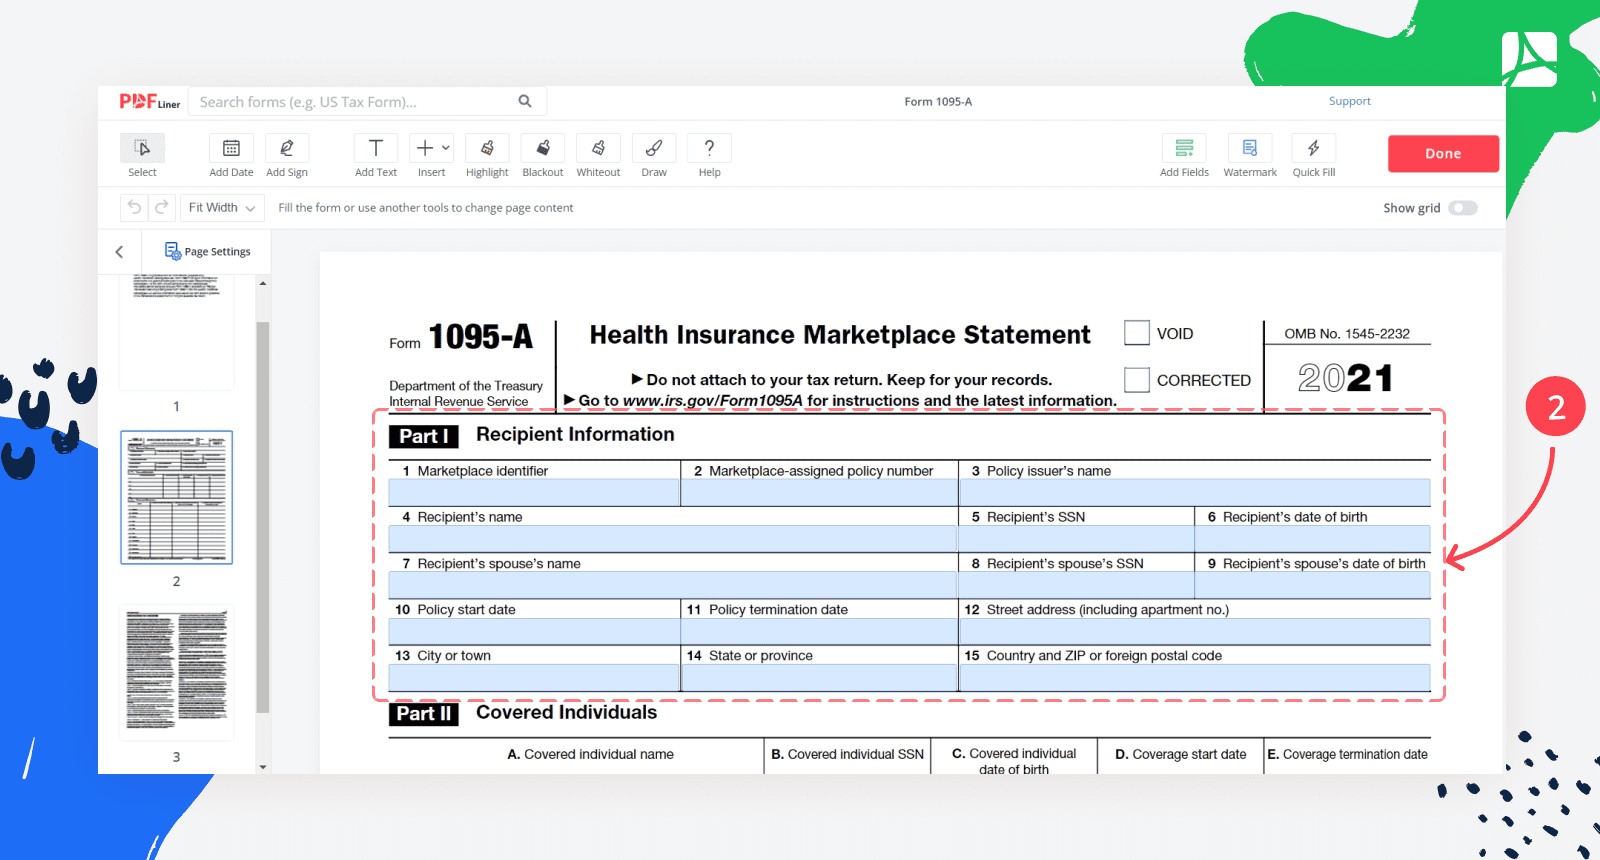Tick the CORRECTED checkbox
This screenshot has height=860, width=1600.
coord(1137,380)
